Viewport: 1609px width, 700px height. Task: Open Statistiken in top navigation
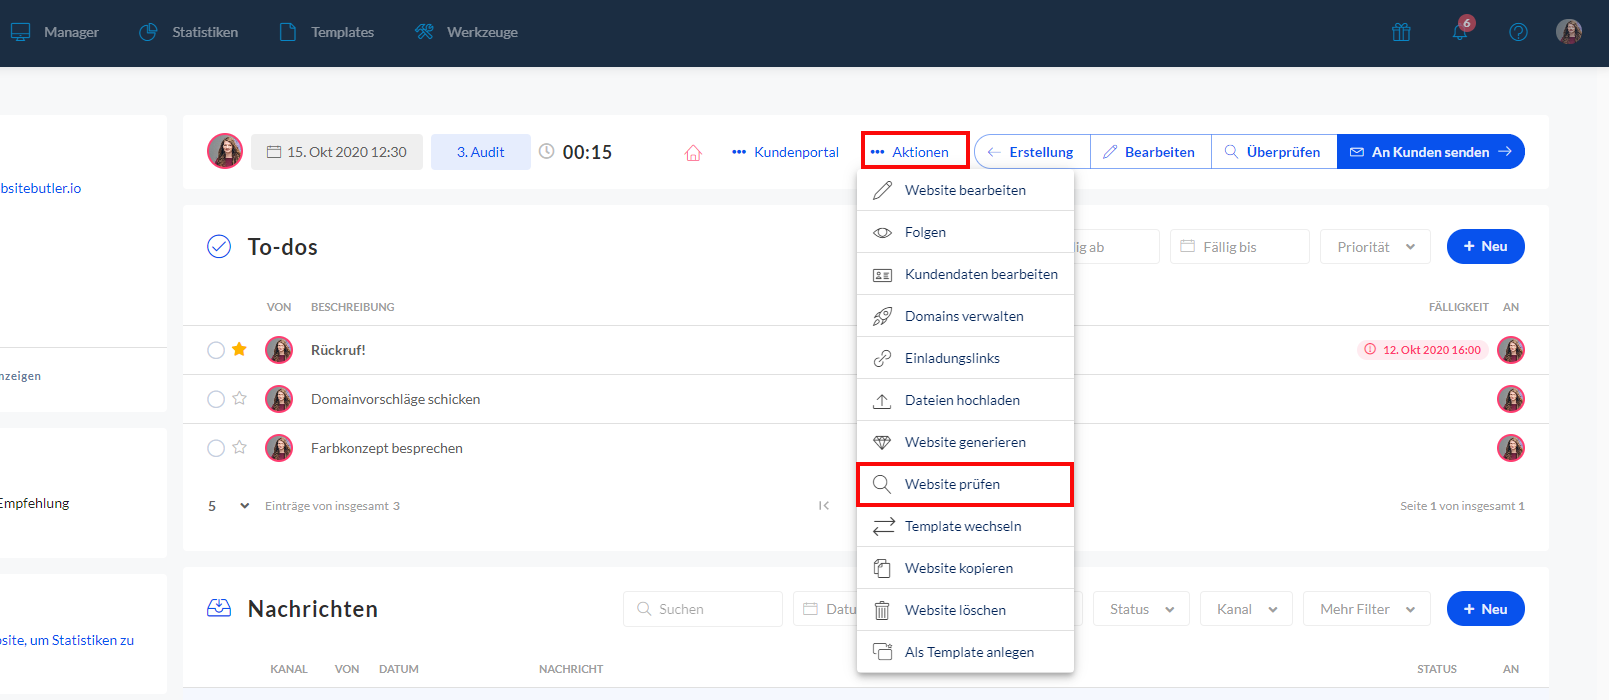click(x=188, y=32)
